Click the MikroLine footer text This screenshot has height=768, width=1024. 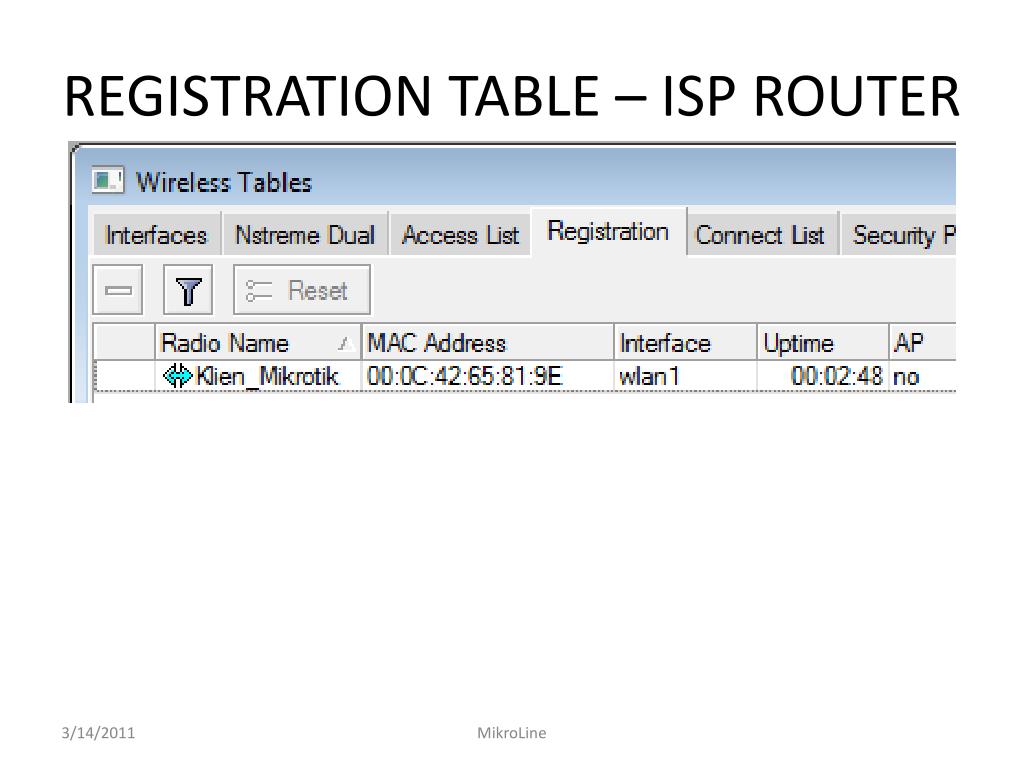coord(511,733)
